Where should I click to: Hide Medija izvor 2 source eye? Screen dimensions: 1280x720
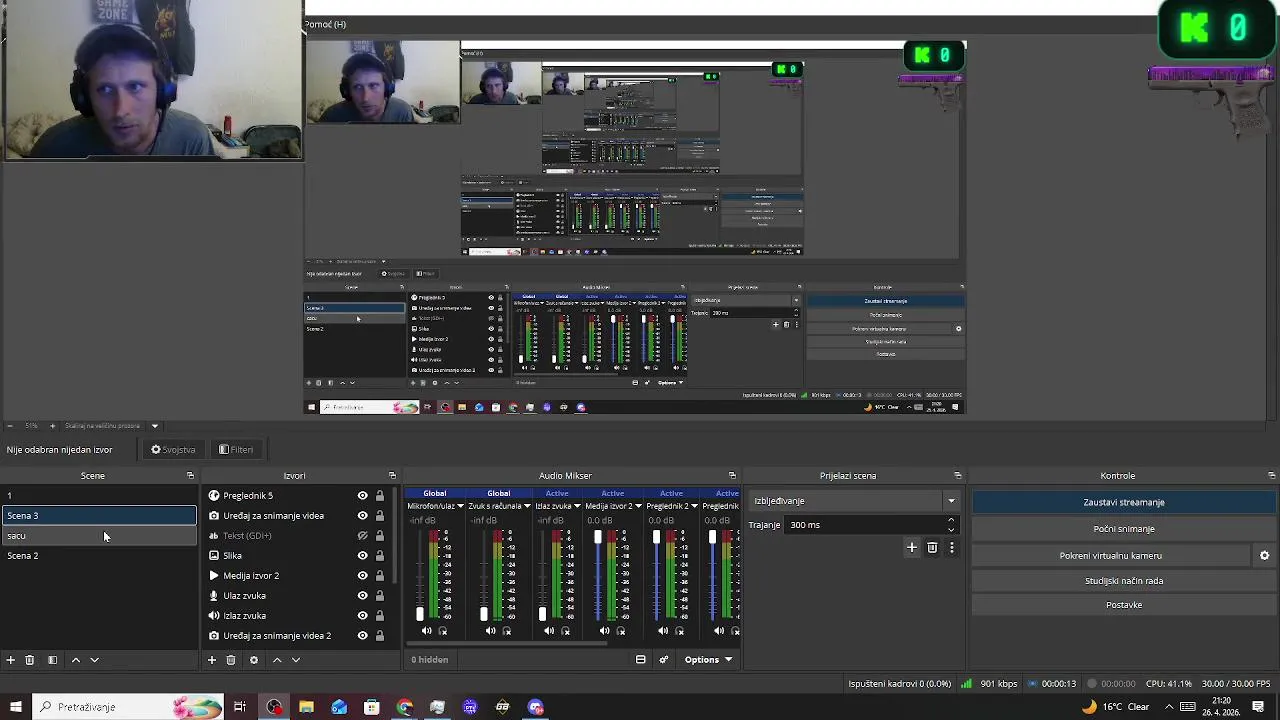[363, 576]
